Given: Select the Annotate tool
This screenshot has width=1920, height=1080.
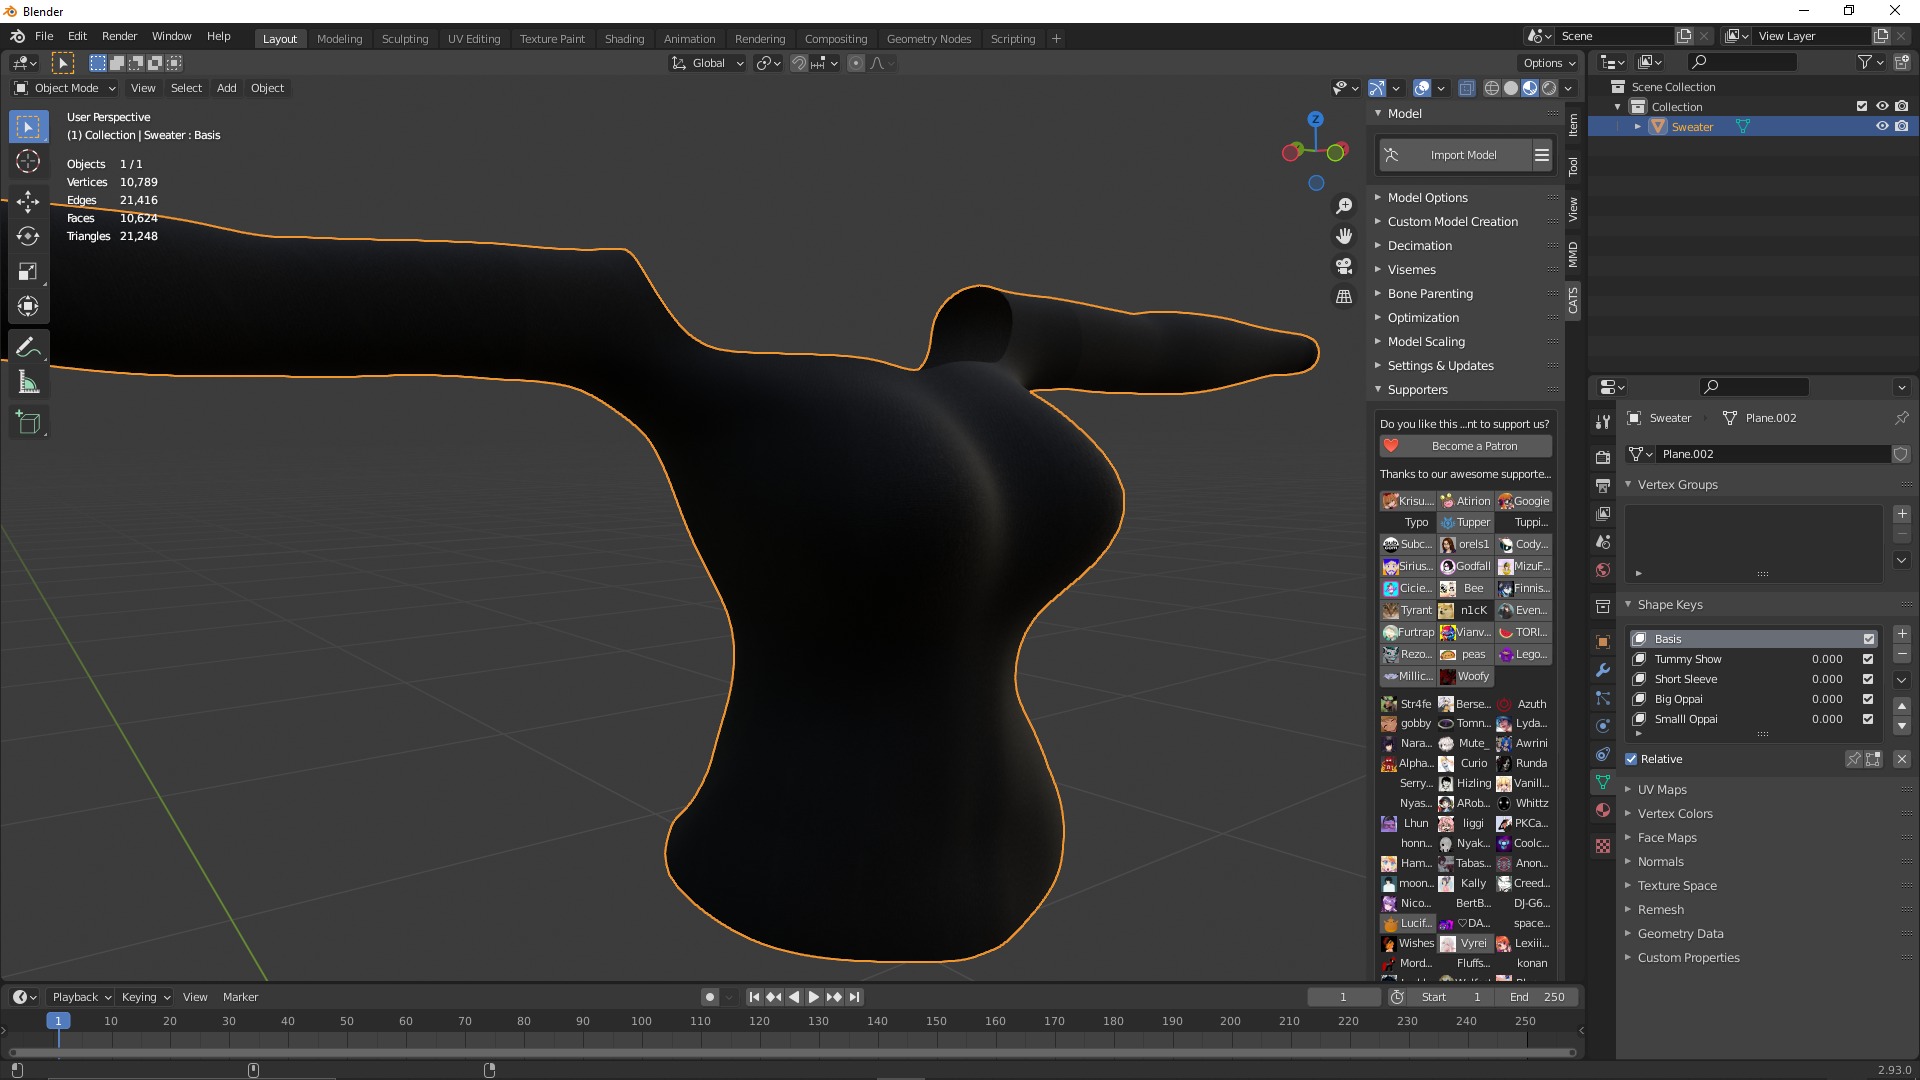Looking at the screenshot, I should (x=28, y=347).
